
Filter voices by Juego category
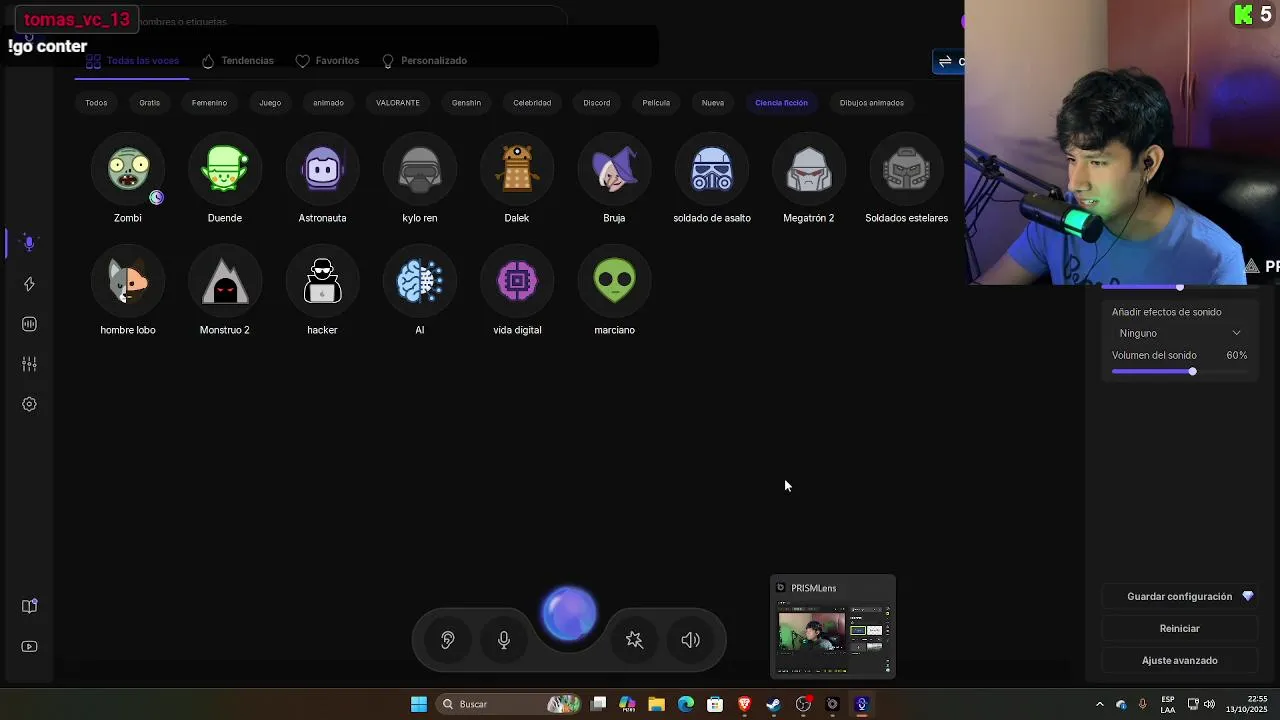270,103
